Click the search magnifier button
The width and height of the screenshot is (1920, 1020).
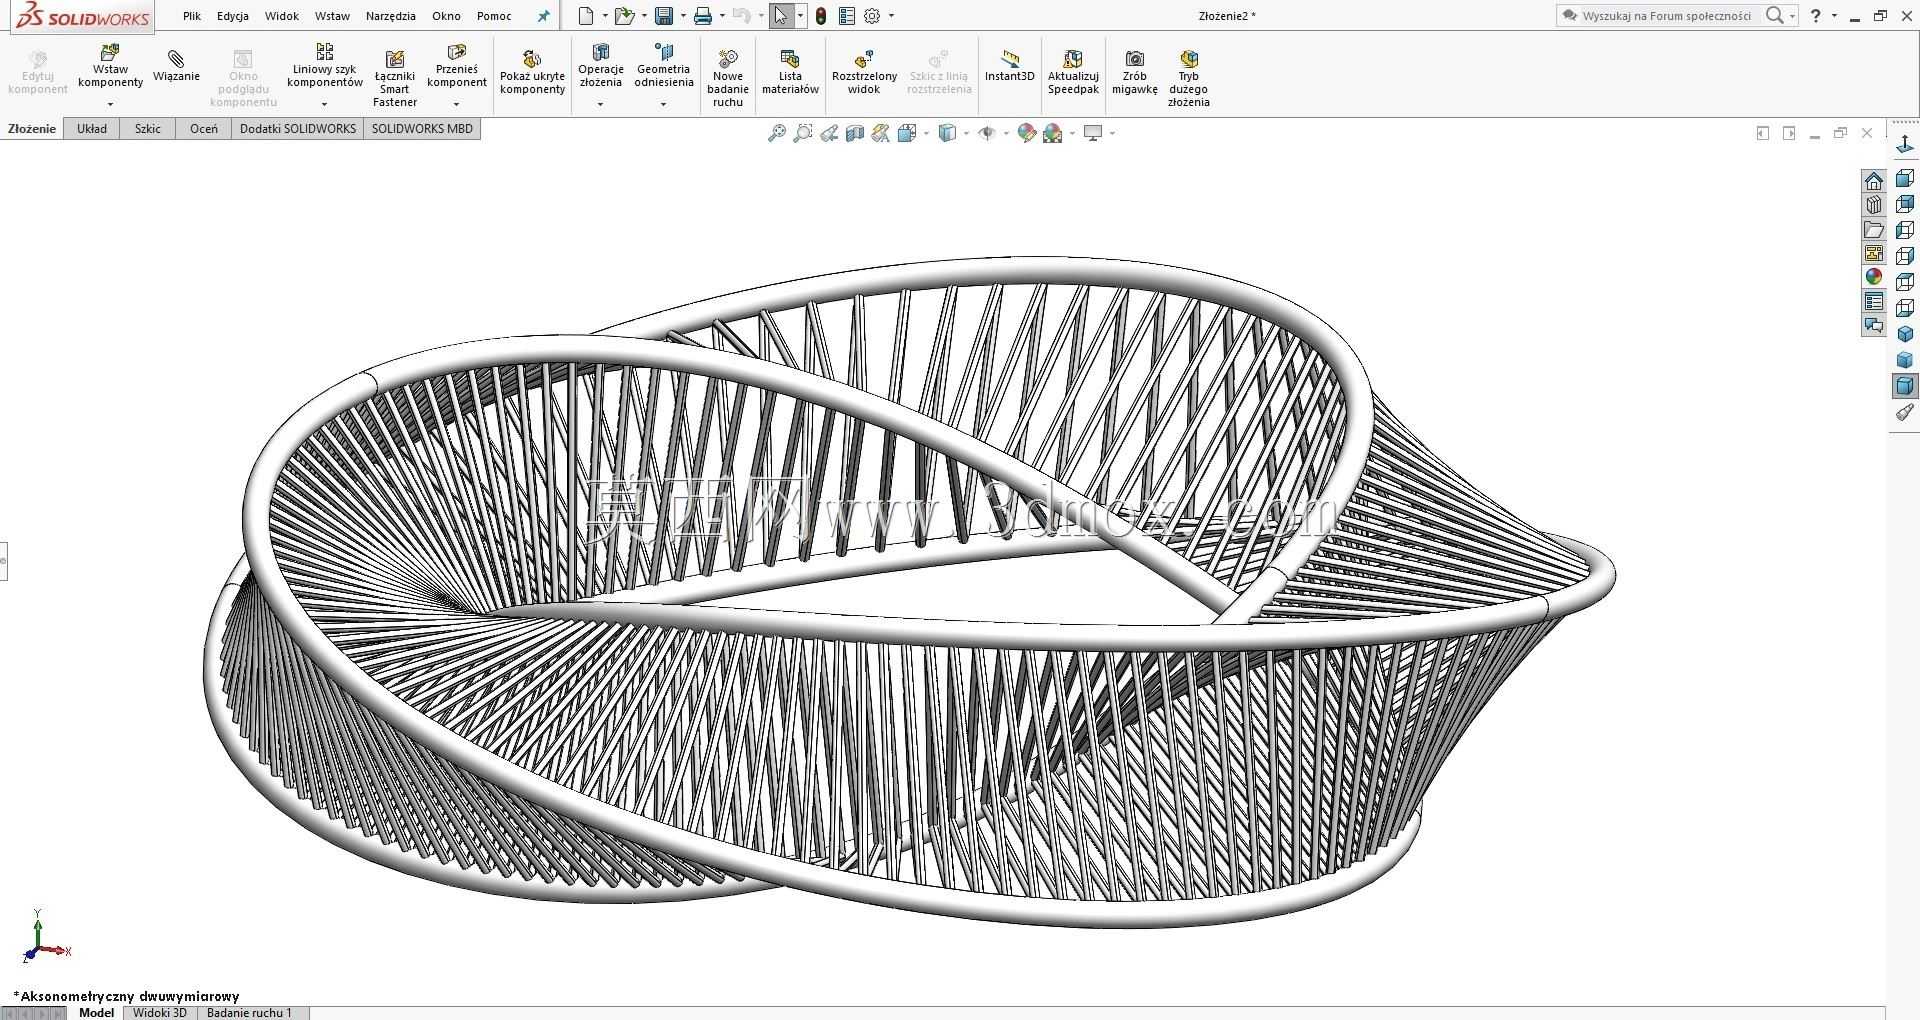(x=1774, y=16)
